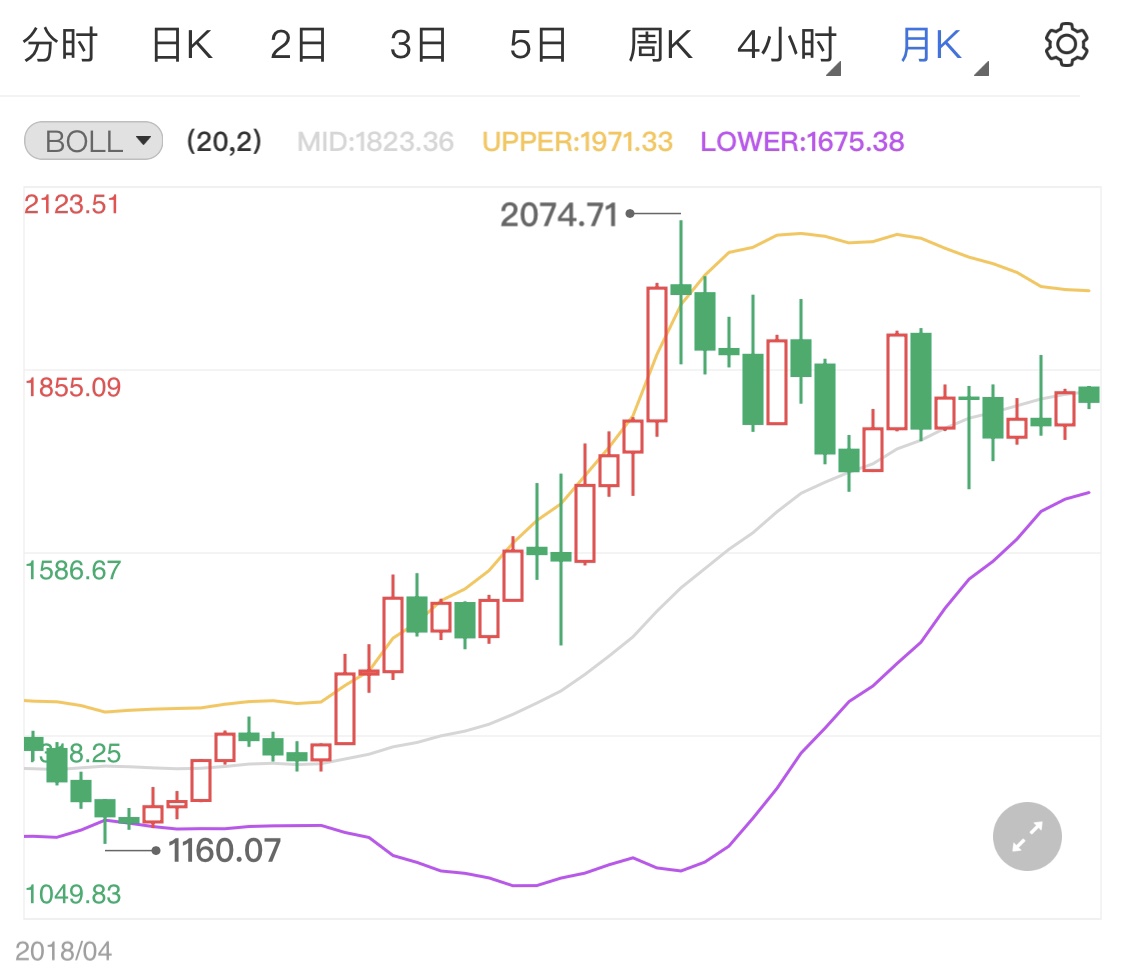
Task: Click the 2074.71 high price marker
Action: click(x=559, y=214)
